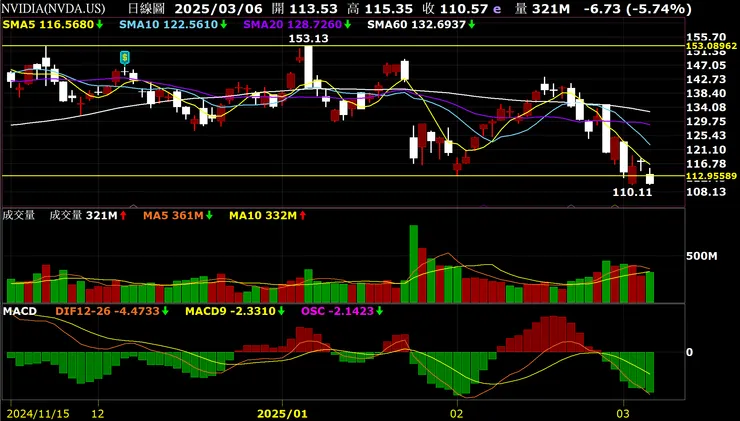This screenshot has height=421, width=740.
Task: Click the 0 level on MACD axis
Action: 690,352
